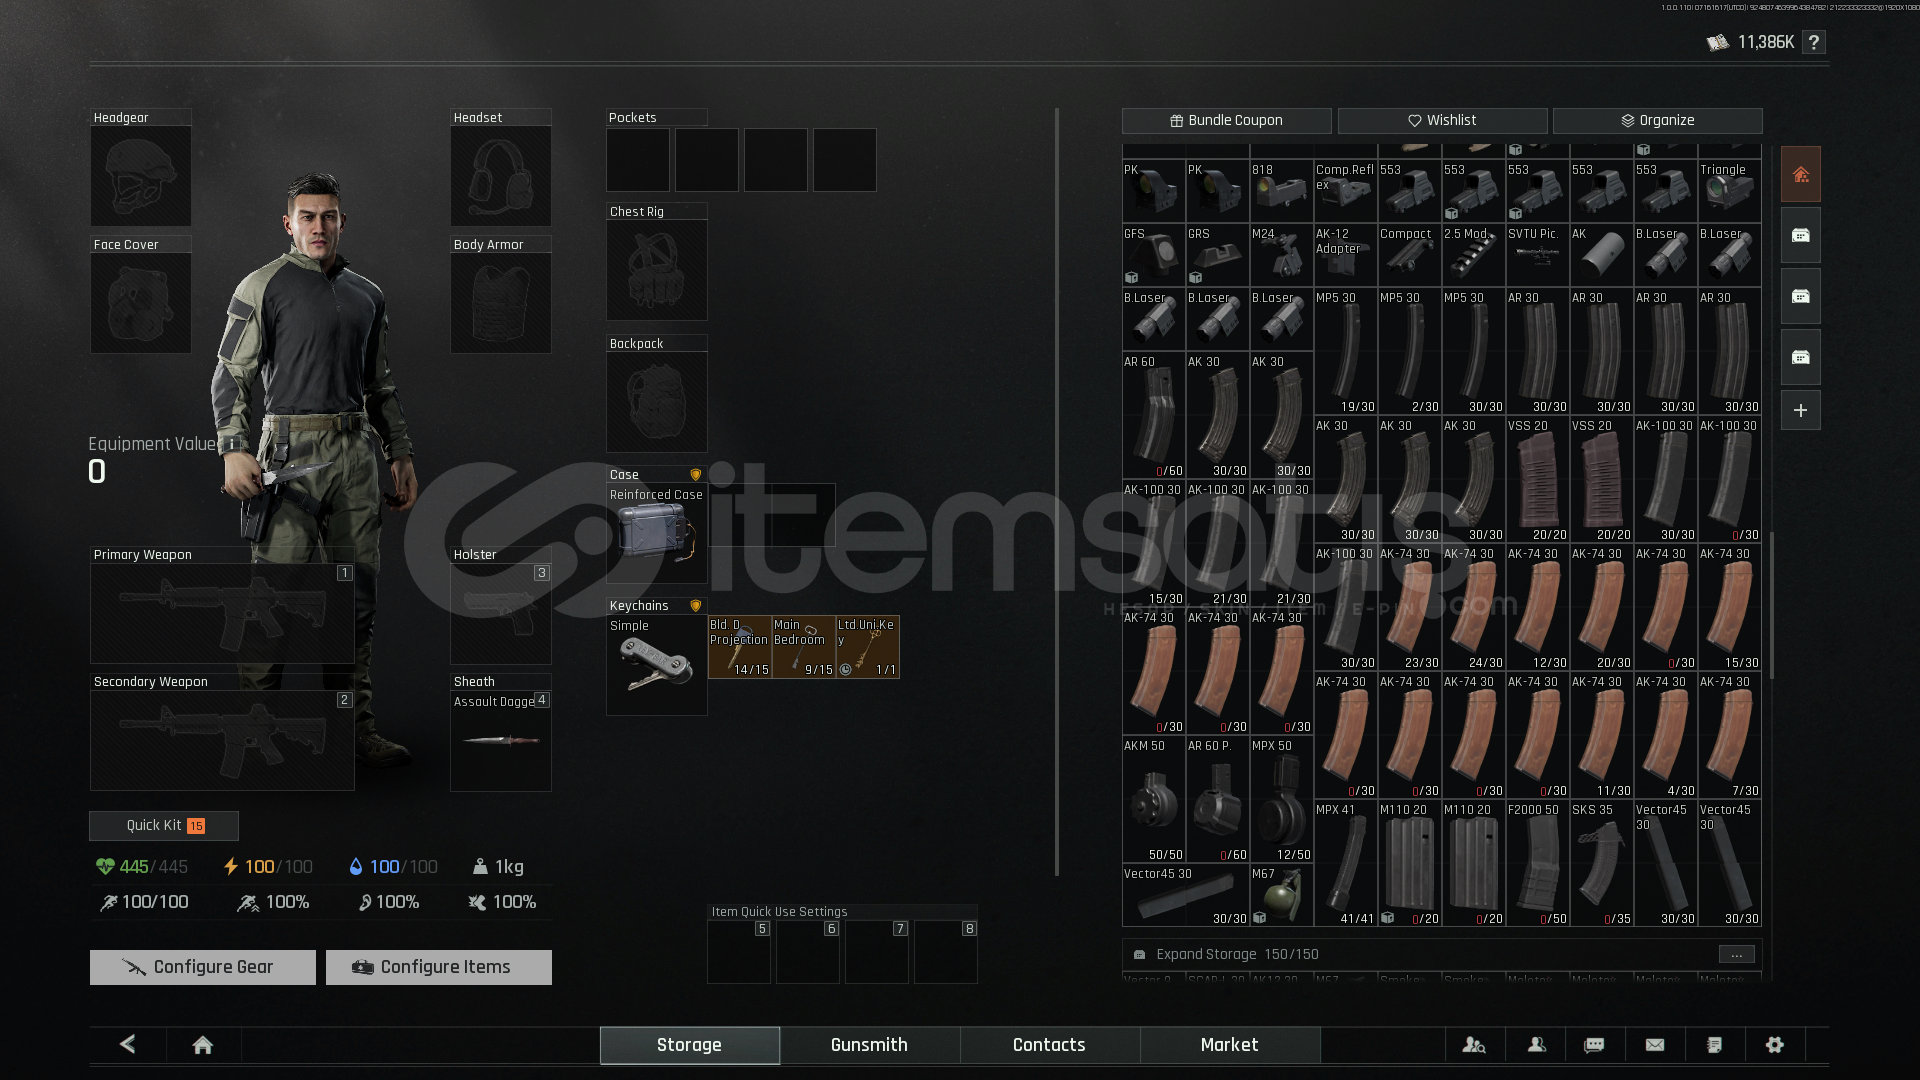Select the M24 item in storage
Image resolution: width=1920 pixels, height=1080 pixels.
tap(1282, 255)
